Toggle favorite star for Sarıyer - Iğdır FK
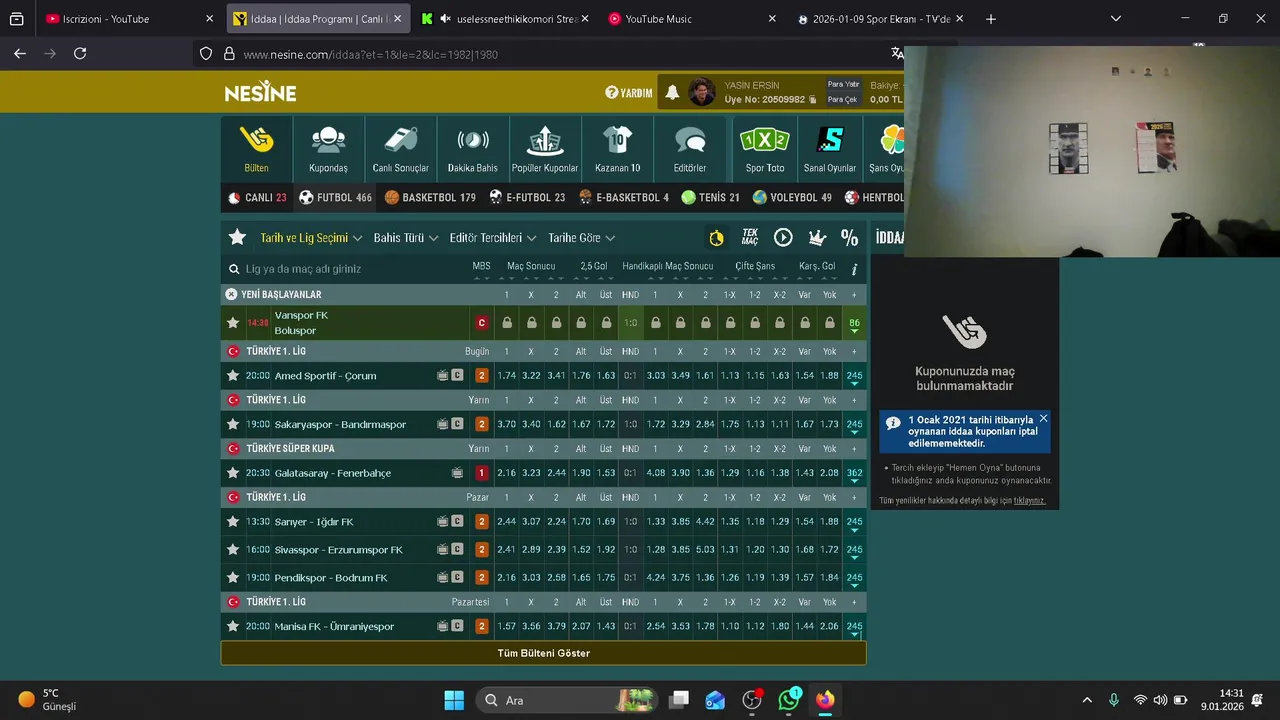The image size is (1280, 720). pyautogui.click(x=233, y=521)
